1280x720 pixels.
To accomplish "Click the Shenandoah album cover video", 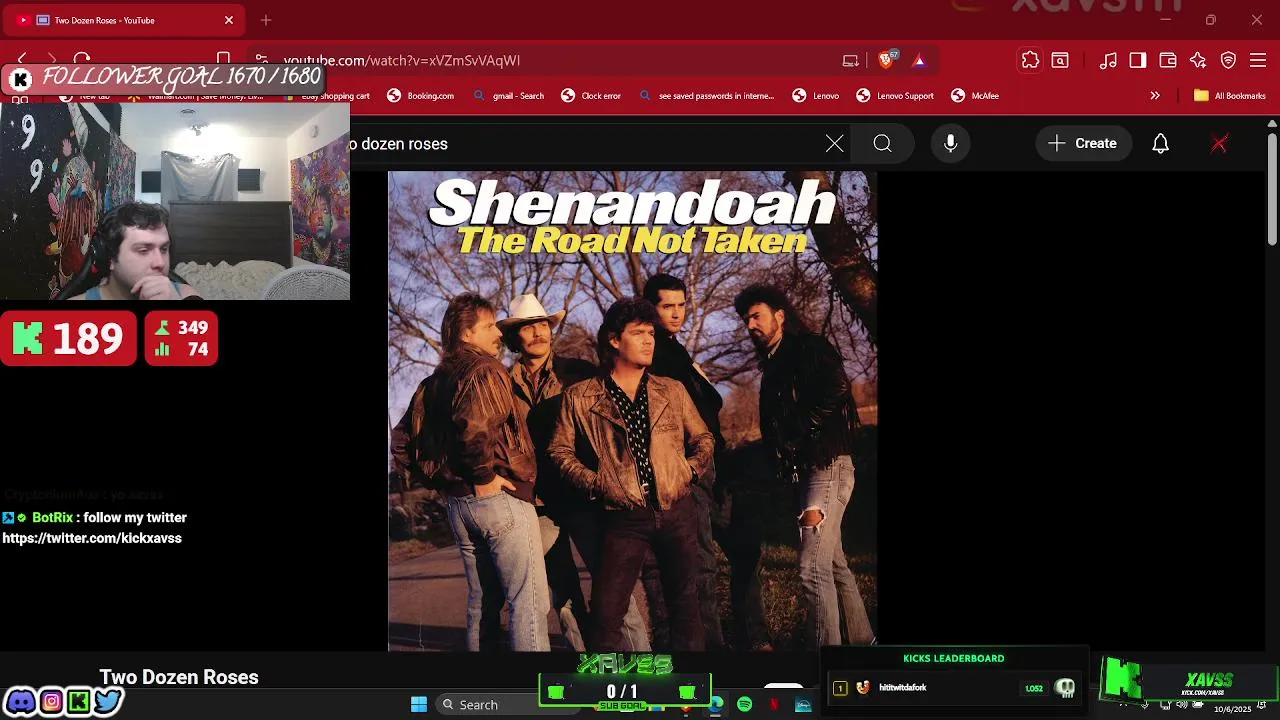I will 632,410.
